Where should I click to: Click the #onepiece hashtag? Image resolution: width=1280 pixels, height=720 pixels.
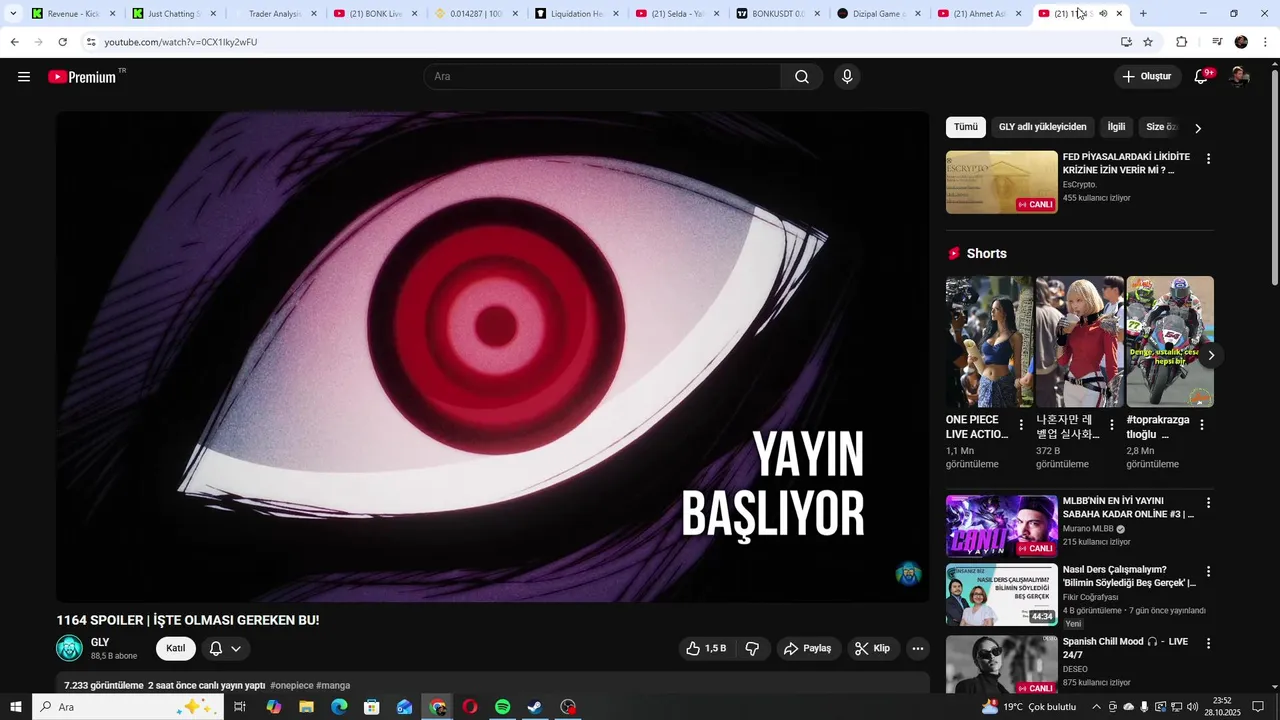click(x=291, y=686)
